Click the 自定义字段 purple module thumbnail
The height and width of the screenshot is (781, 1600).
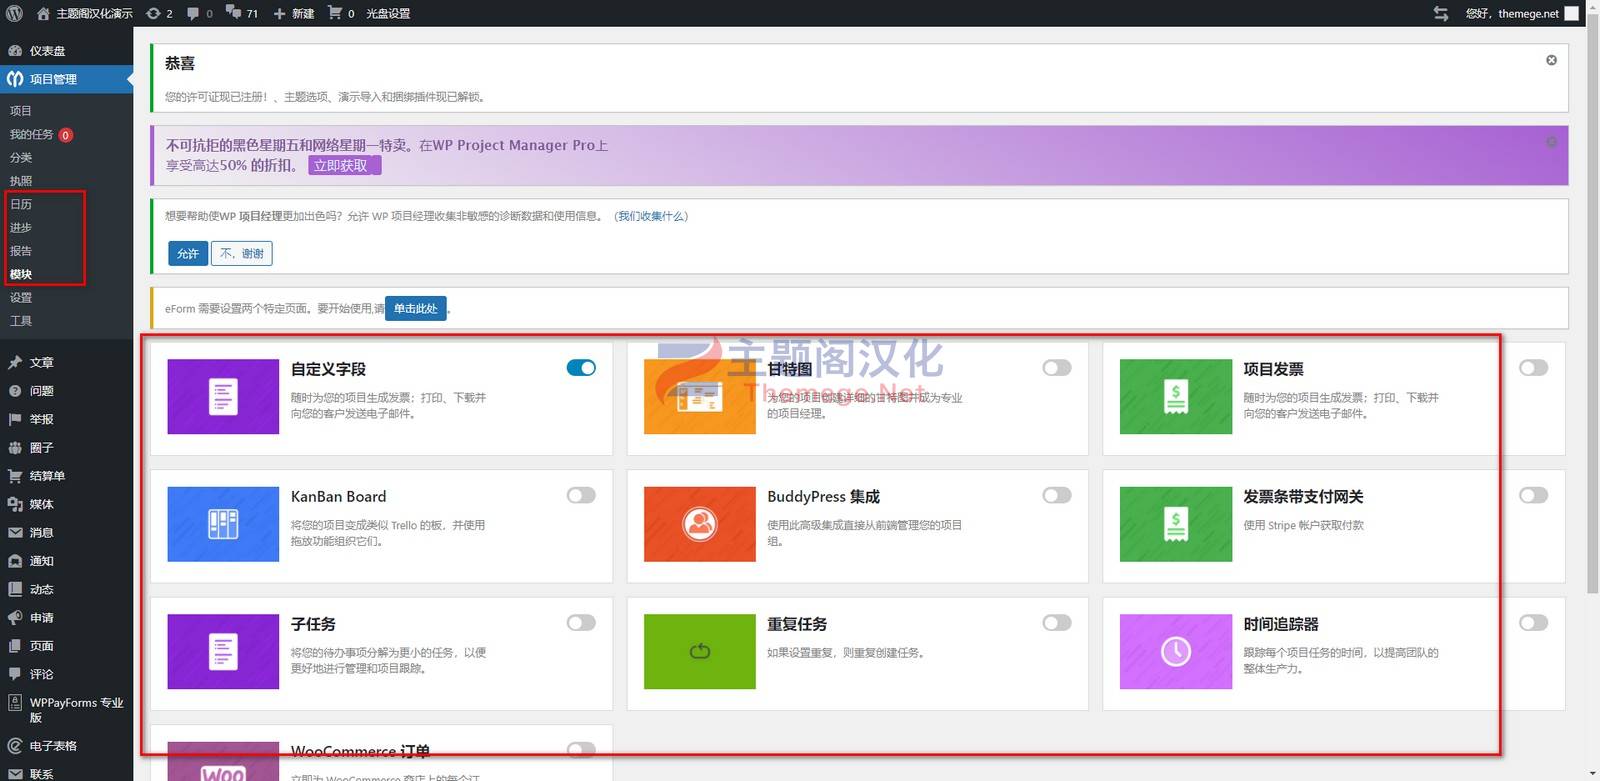(223, 397)
